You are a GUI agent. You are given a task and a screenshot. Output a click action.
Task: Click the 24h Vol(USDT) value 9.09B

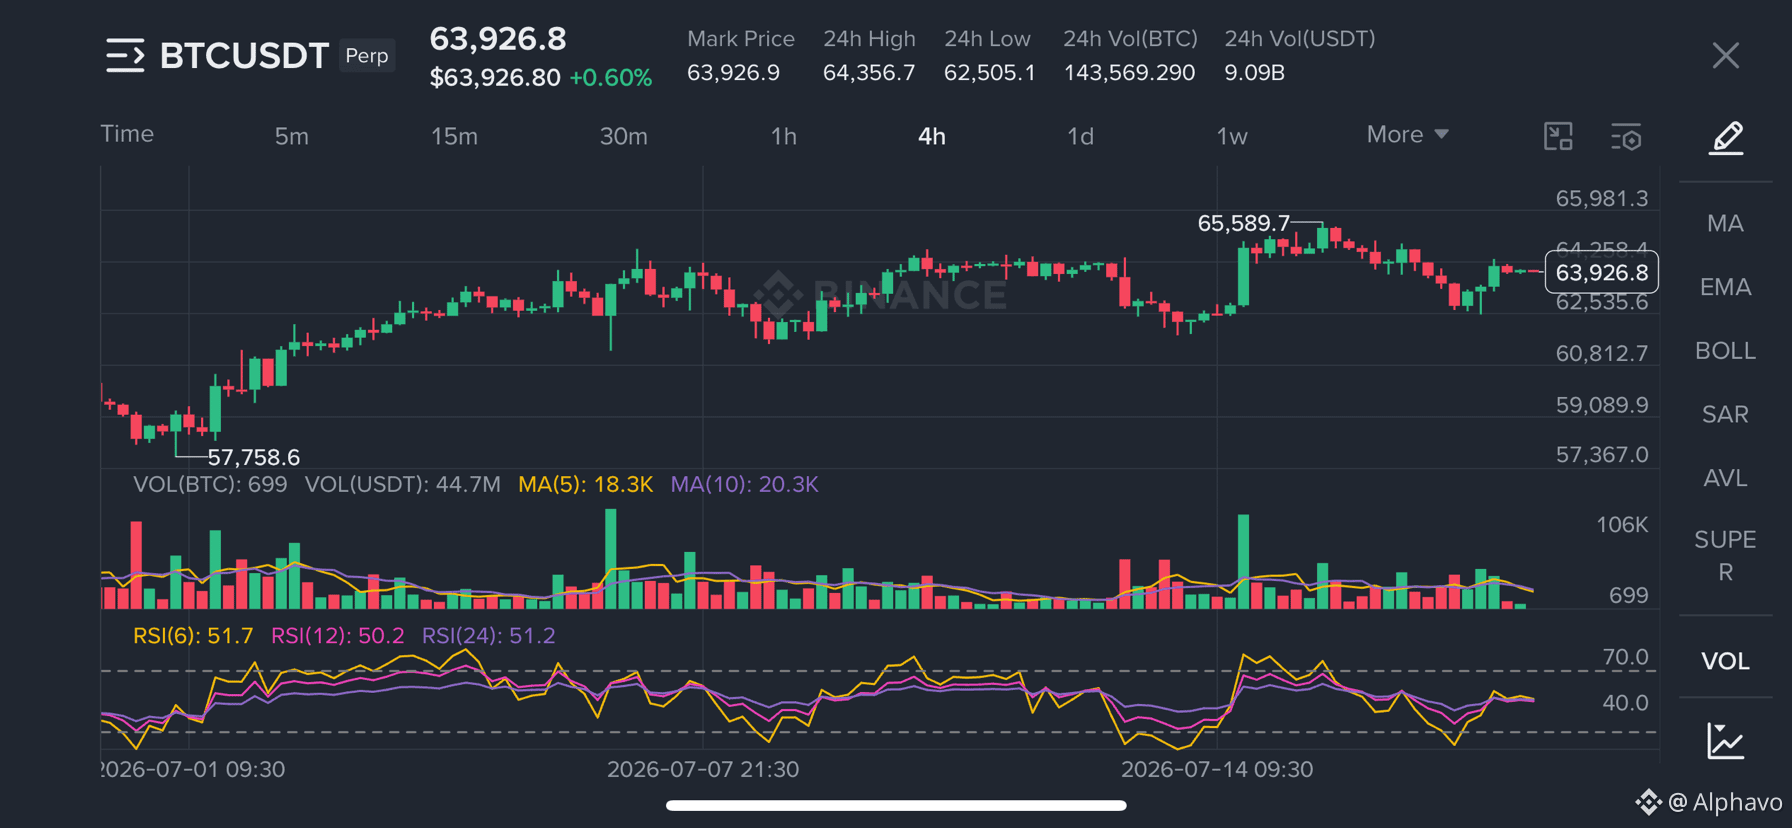click(1254, 73)
